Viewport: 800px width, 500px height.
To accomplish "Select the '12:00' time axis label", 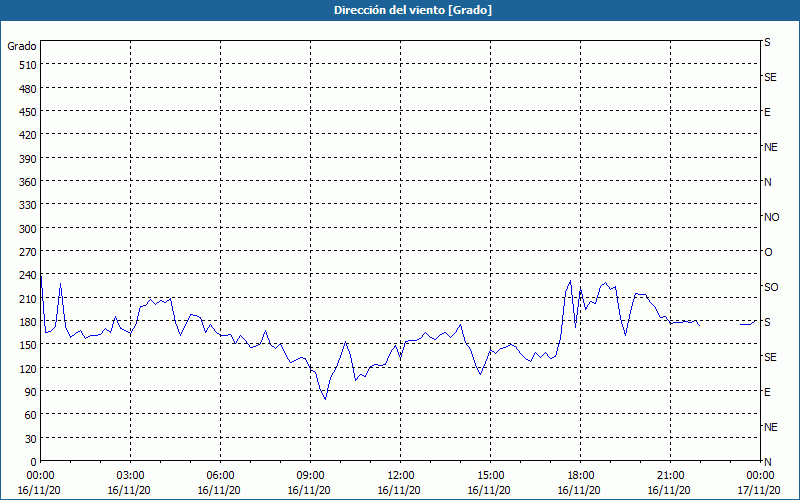I will pyautogui.click(x=401, y=476).
